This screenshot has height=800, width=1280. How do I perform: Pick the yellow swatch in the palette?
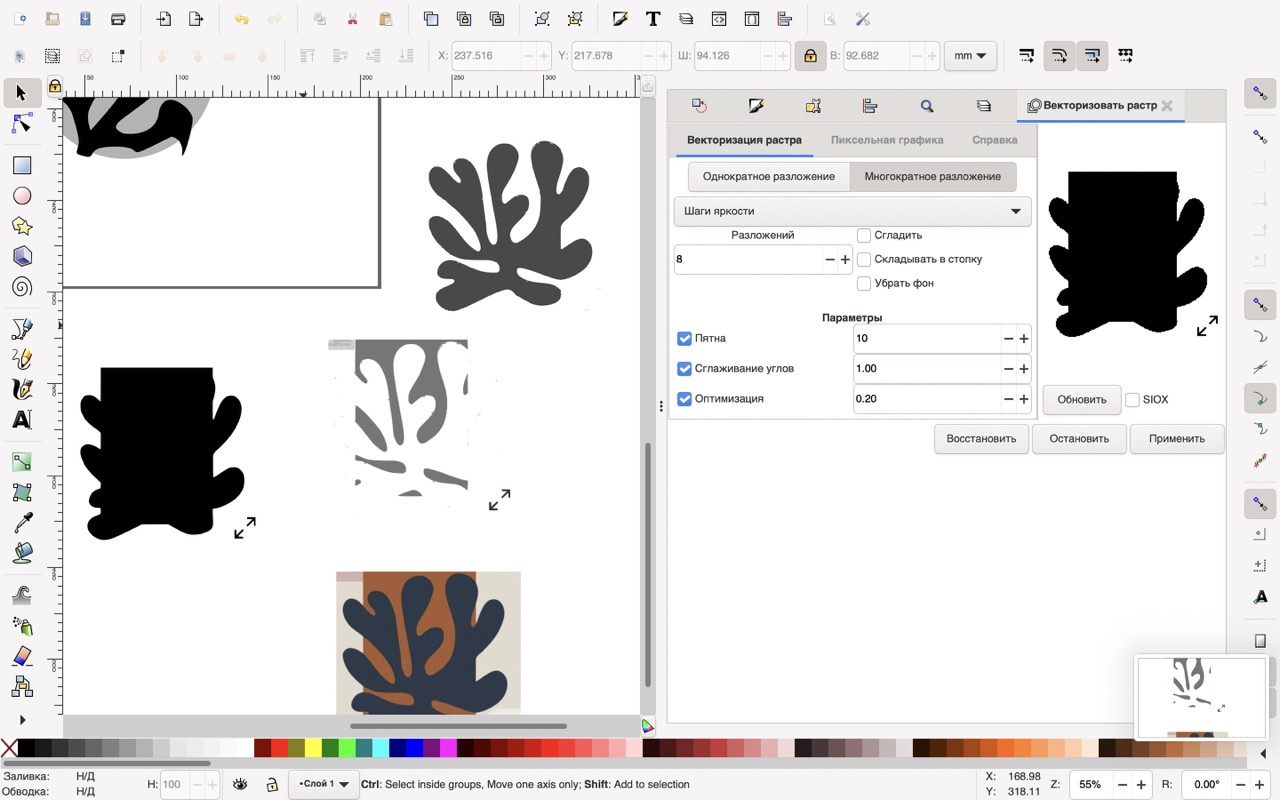click(313, 748)
